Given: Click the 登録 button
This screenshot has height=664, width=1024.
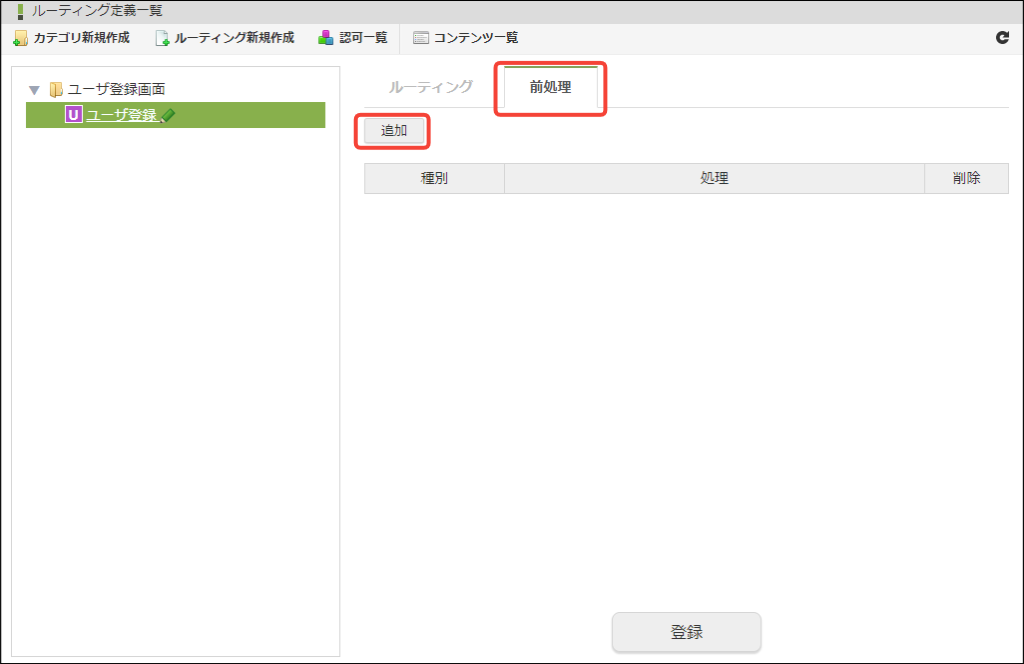Looking at the screenshot, I should 686,631.
